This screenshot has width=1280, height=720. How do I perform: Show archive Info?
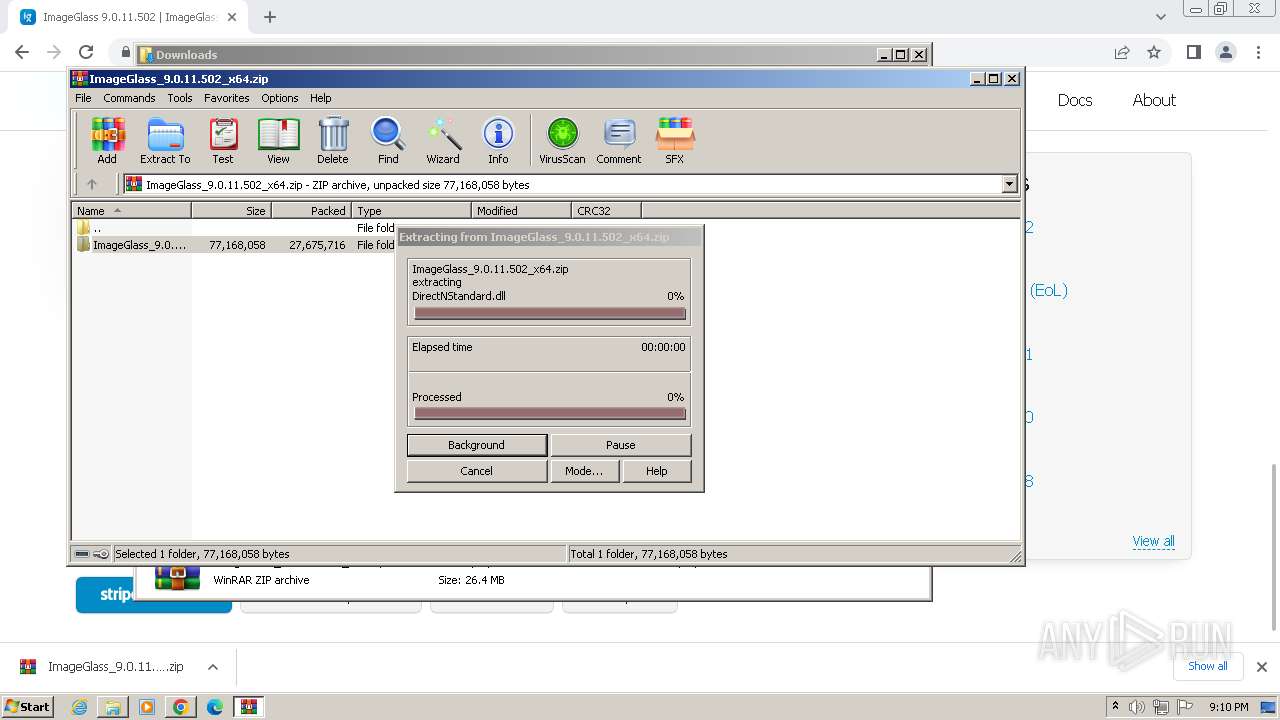(498, 140)
